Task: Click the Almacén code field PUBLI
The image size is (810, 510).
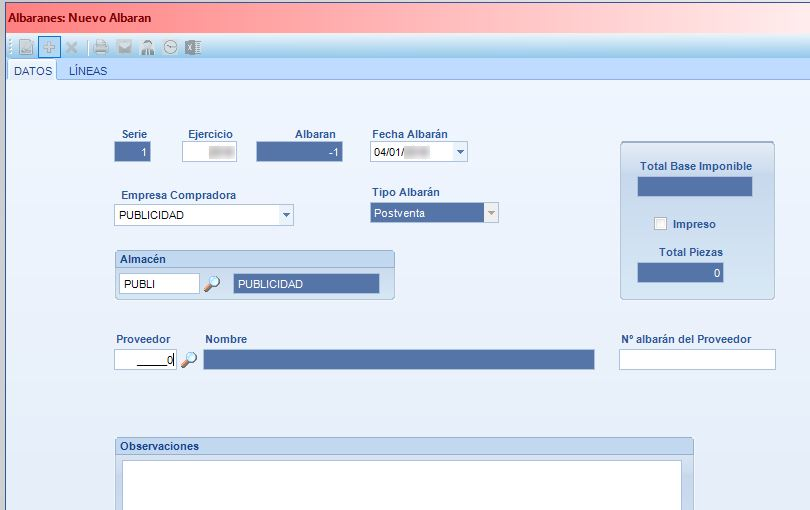Action: pos(159,284)
